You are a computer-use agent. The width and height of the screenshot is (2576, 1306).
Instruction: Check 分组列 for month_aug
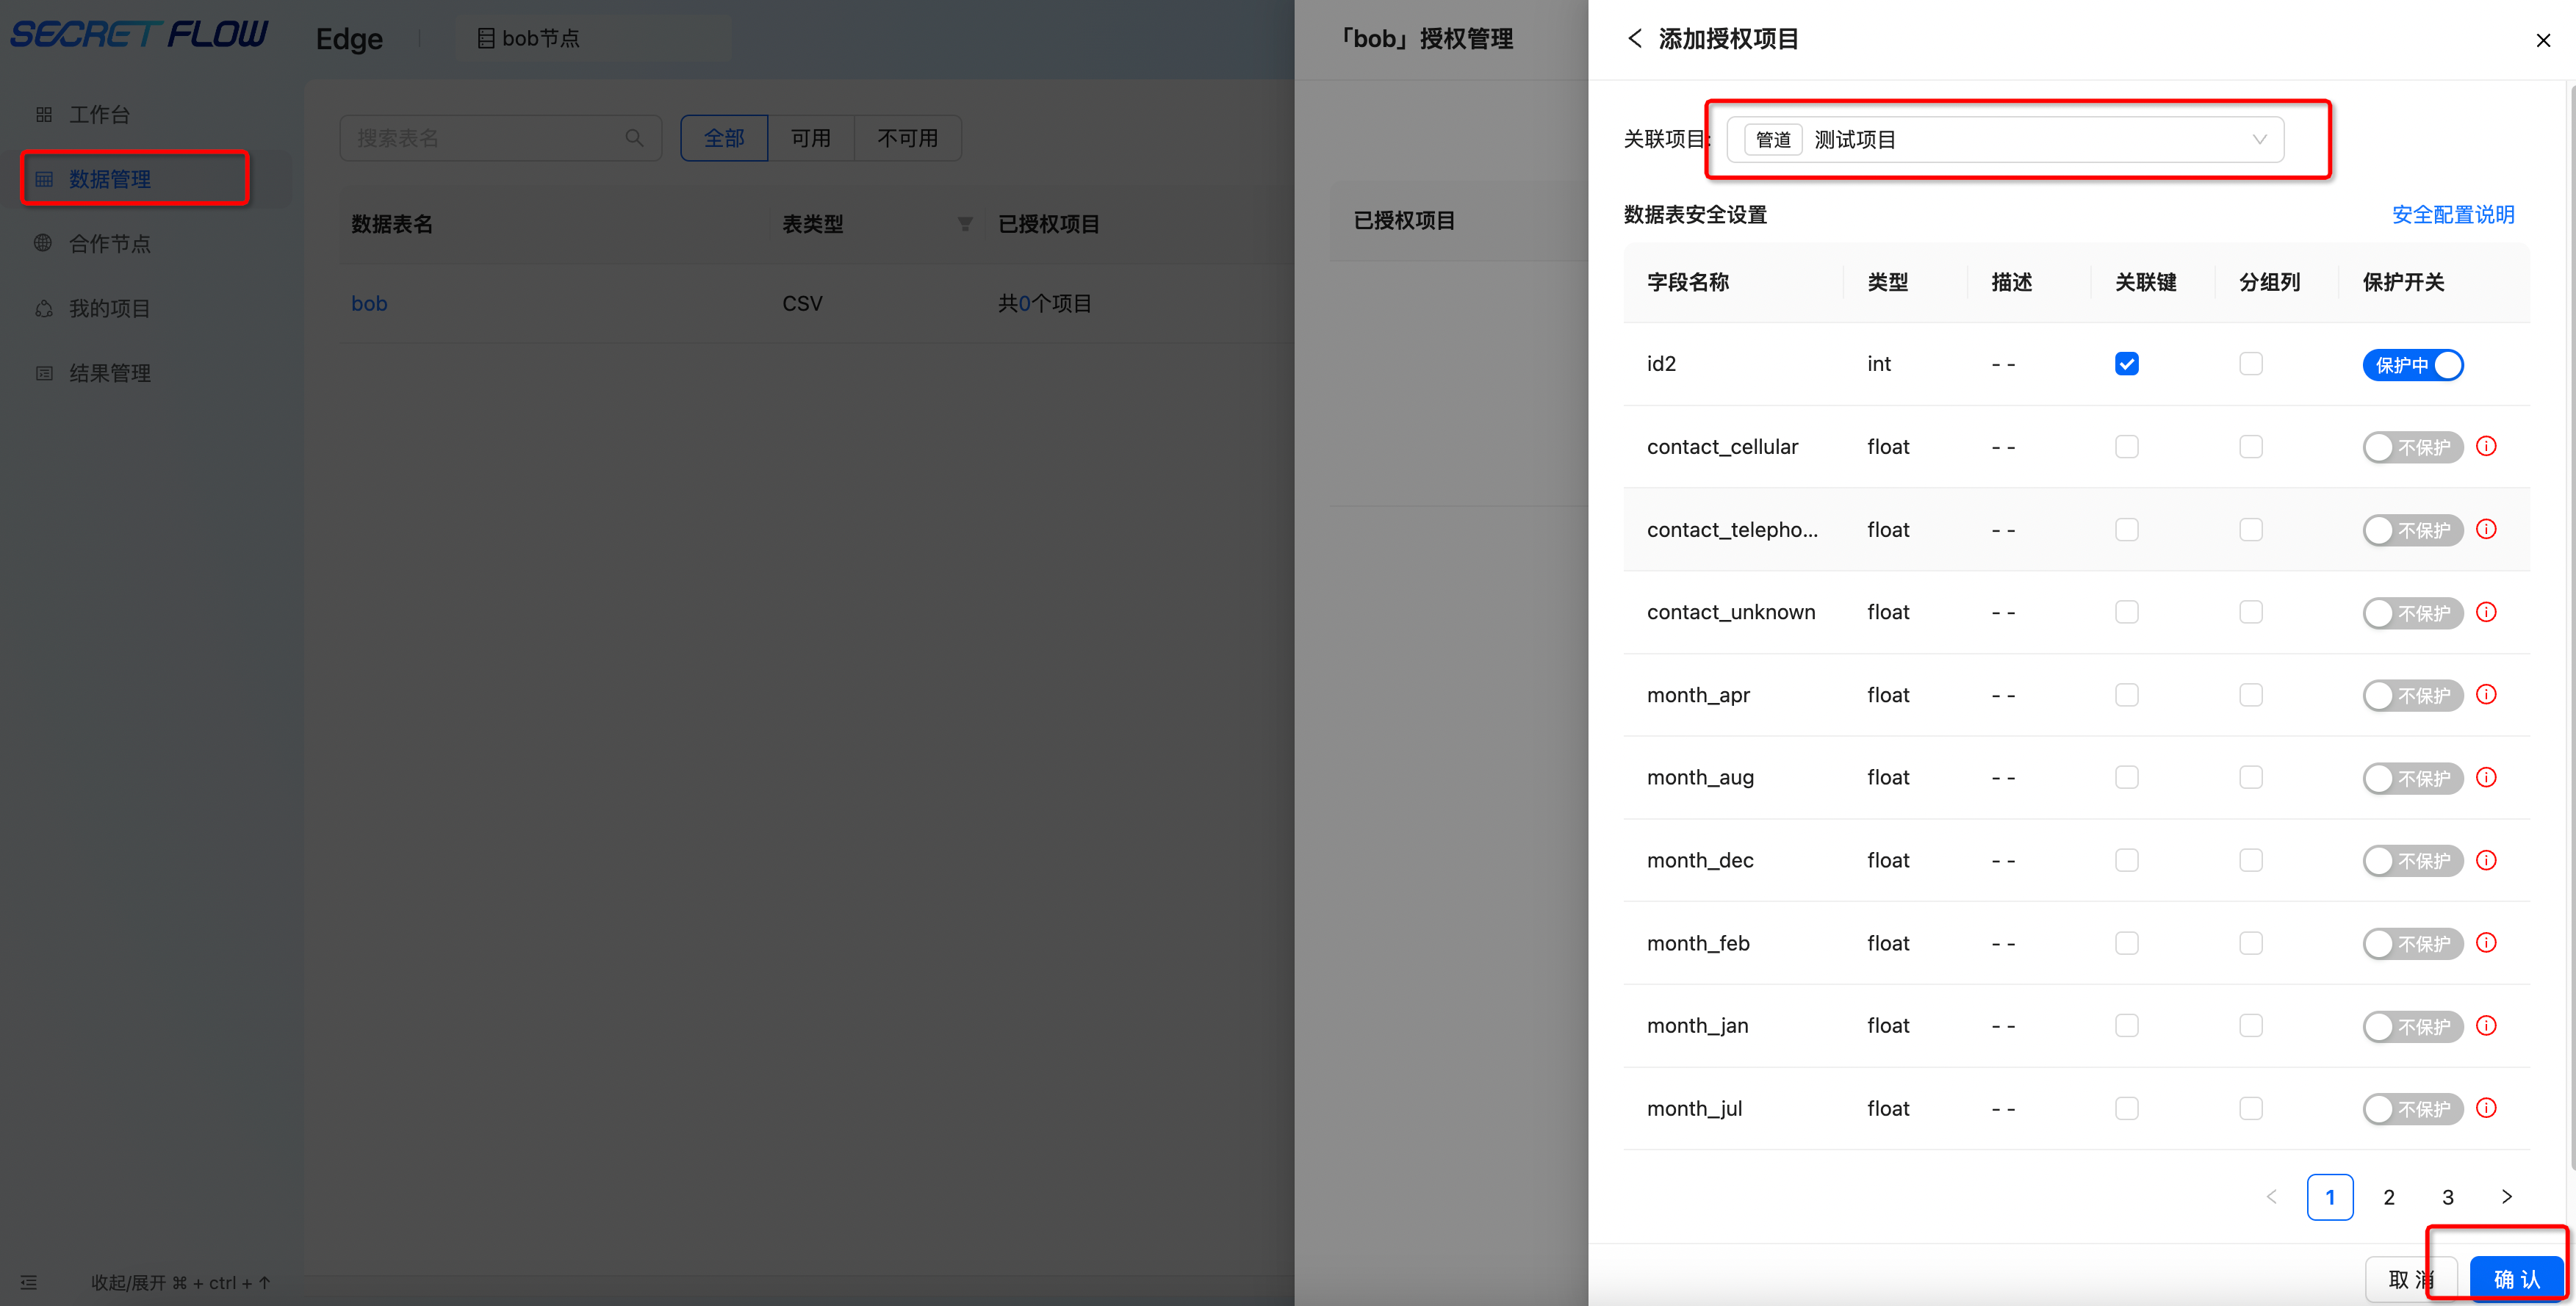[2250, 778]
